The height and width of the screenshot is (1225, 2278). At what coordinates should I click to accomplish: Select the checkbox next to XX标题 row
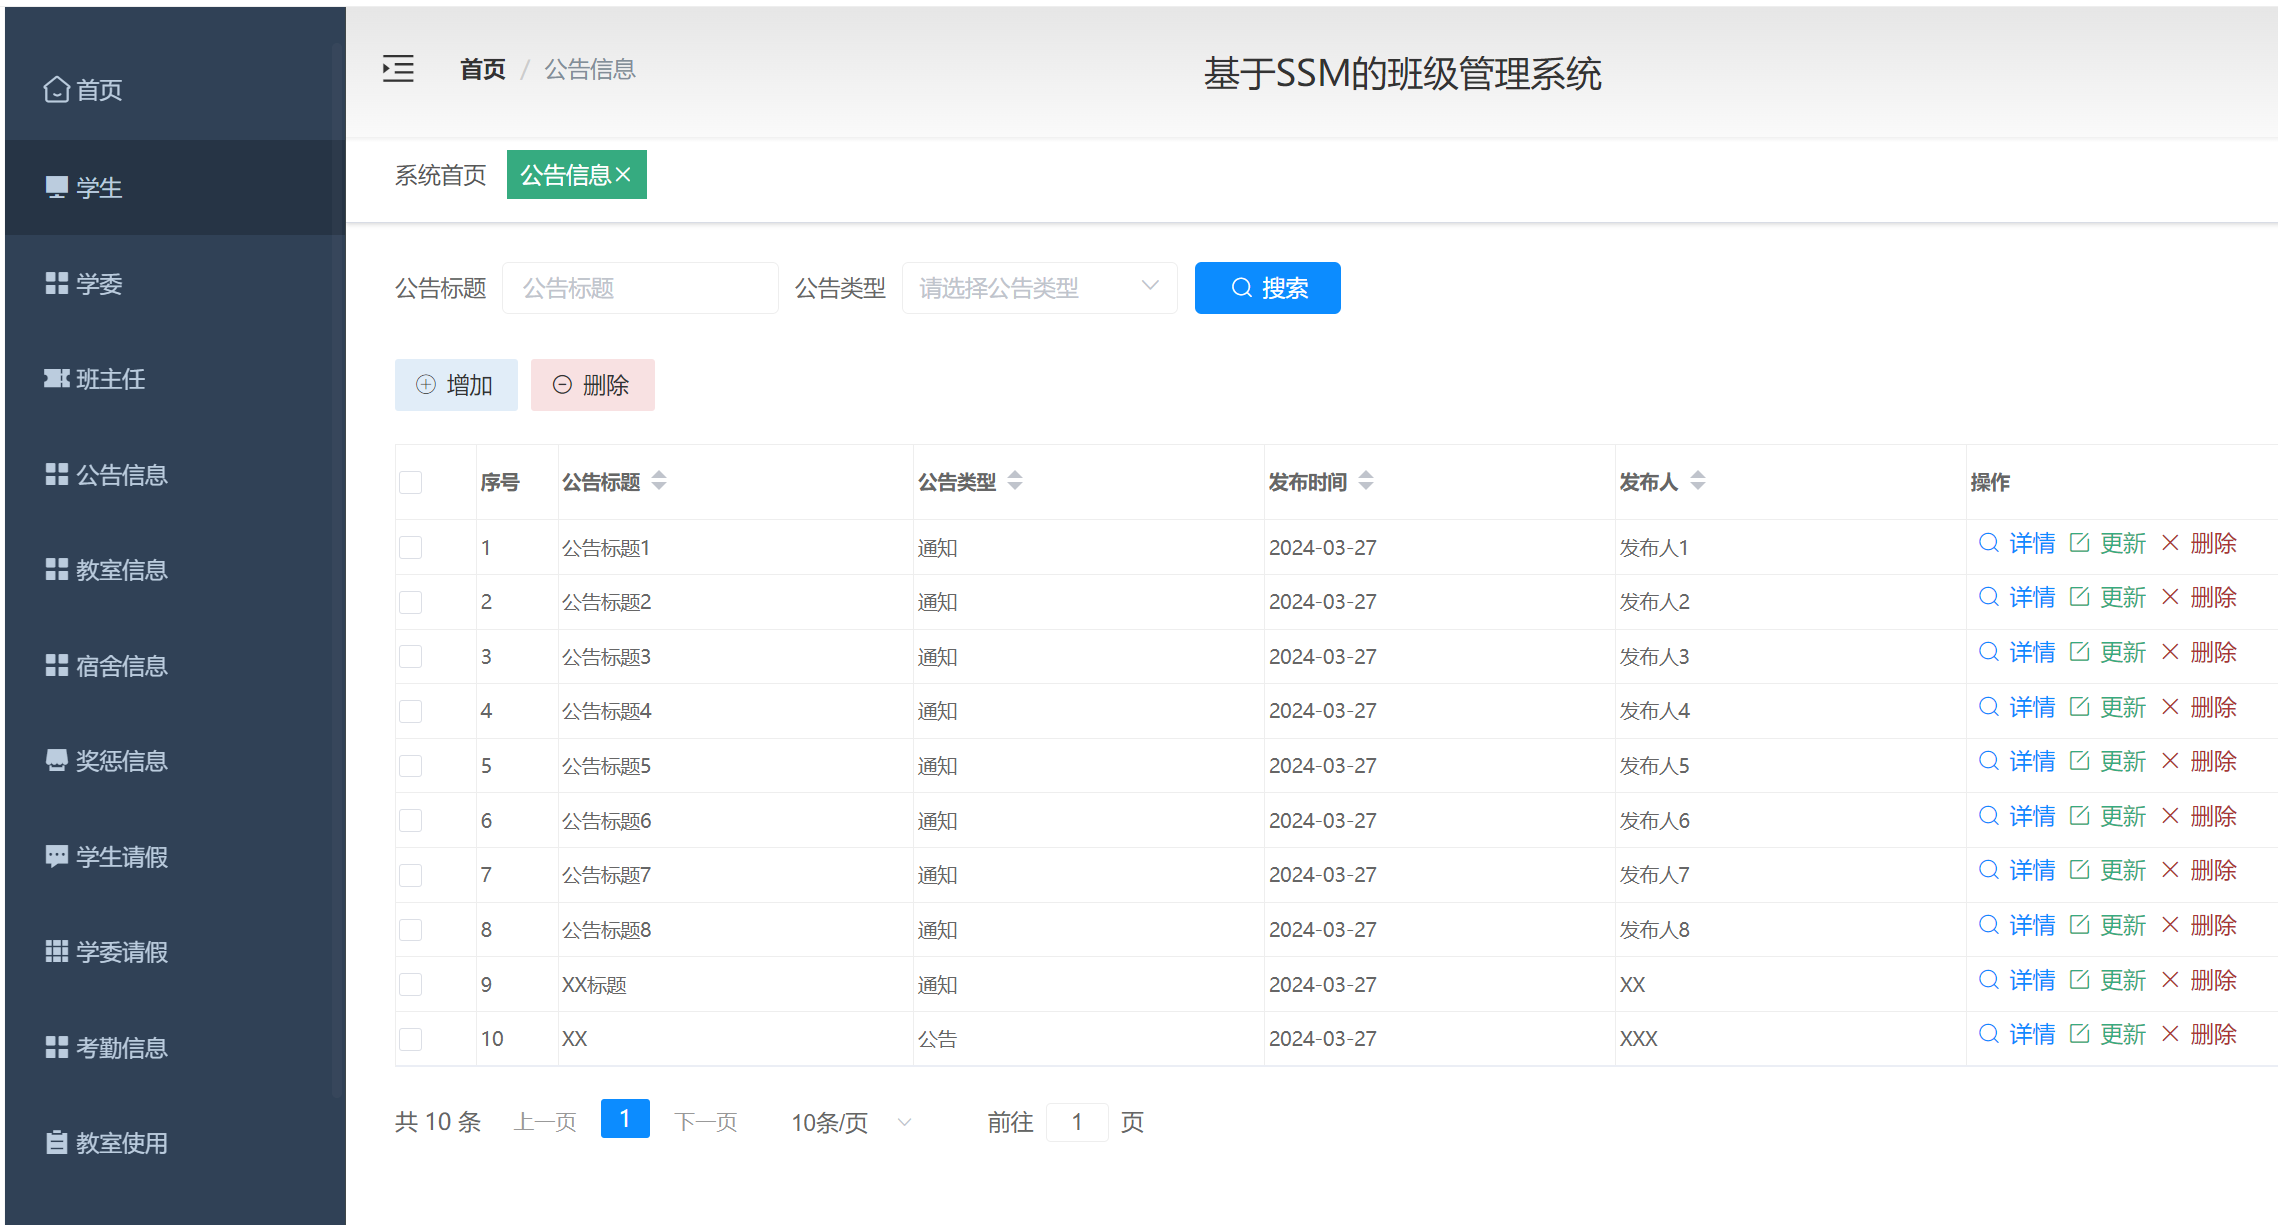410,984
